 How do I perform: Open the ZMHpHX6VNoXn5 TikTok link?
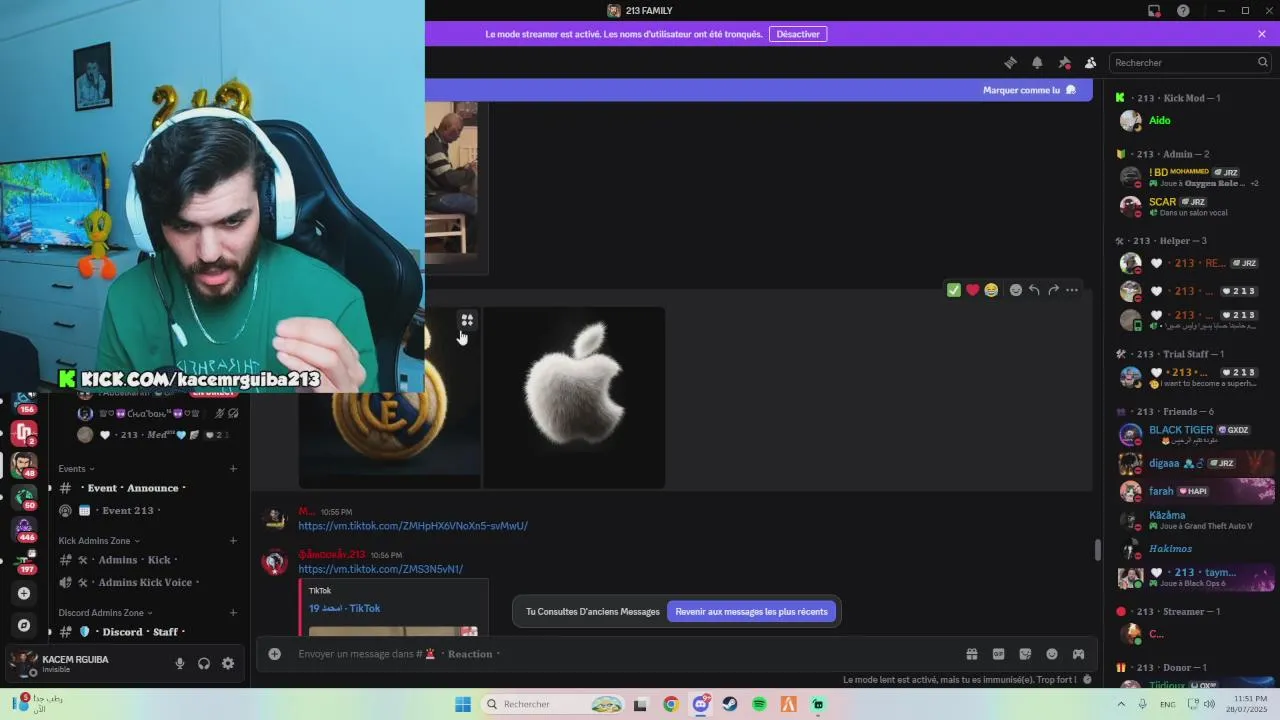coord(413,526)
